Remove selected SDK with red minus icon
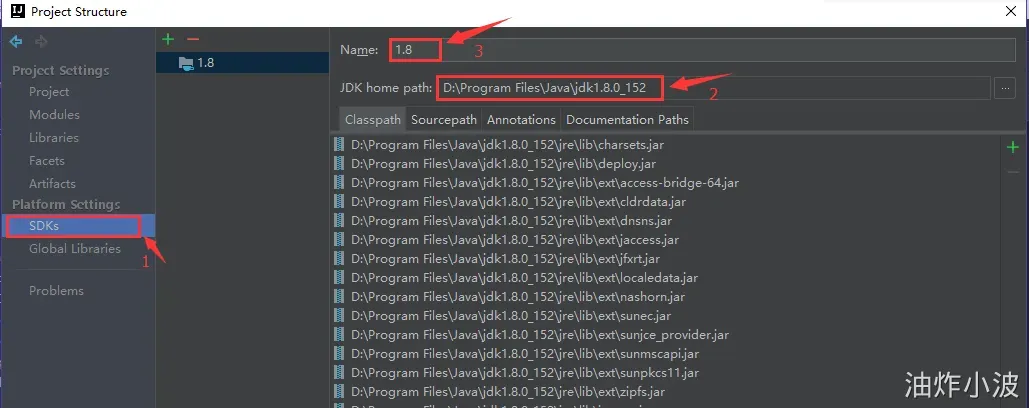The width and height of the screenshot is (1029, 408). click(192, 39)
